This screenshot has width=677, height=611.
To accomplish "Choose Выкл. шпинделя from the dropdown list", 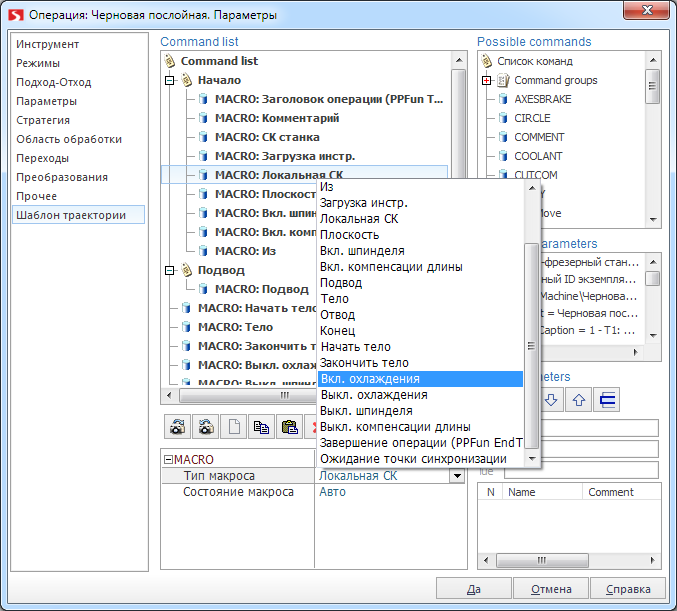I will 365,411.
